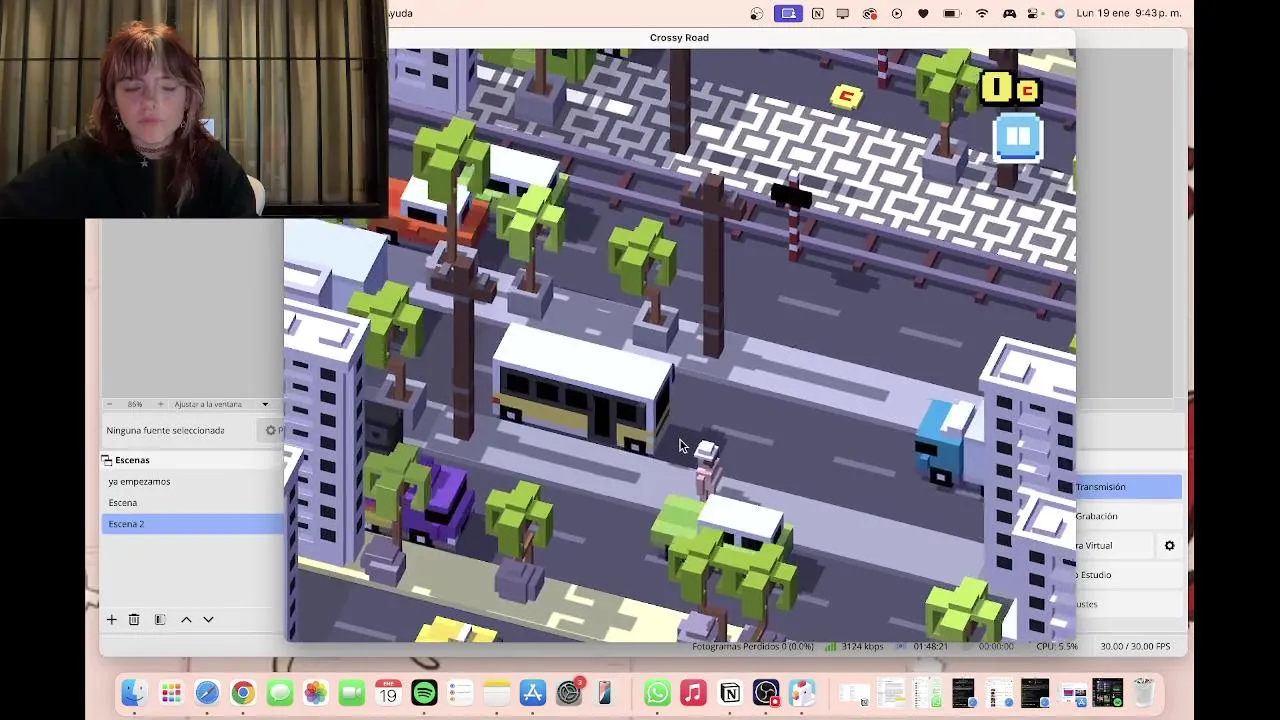Open Safari from the Dock

(207, 692)
